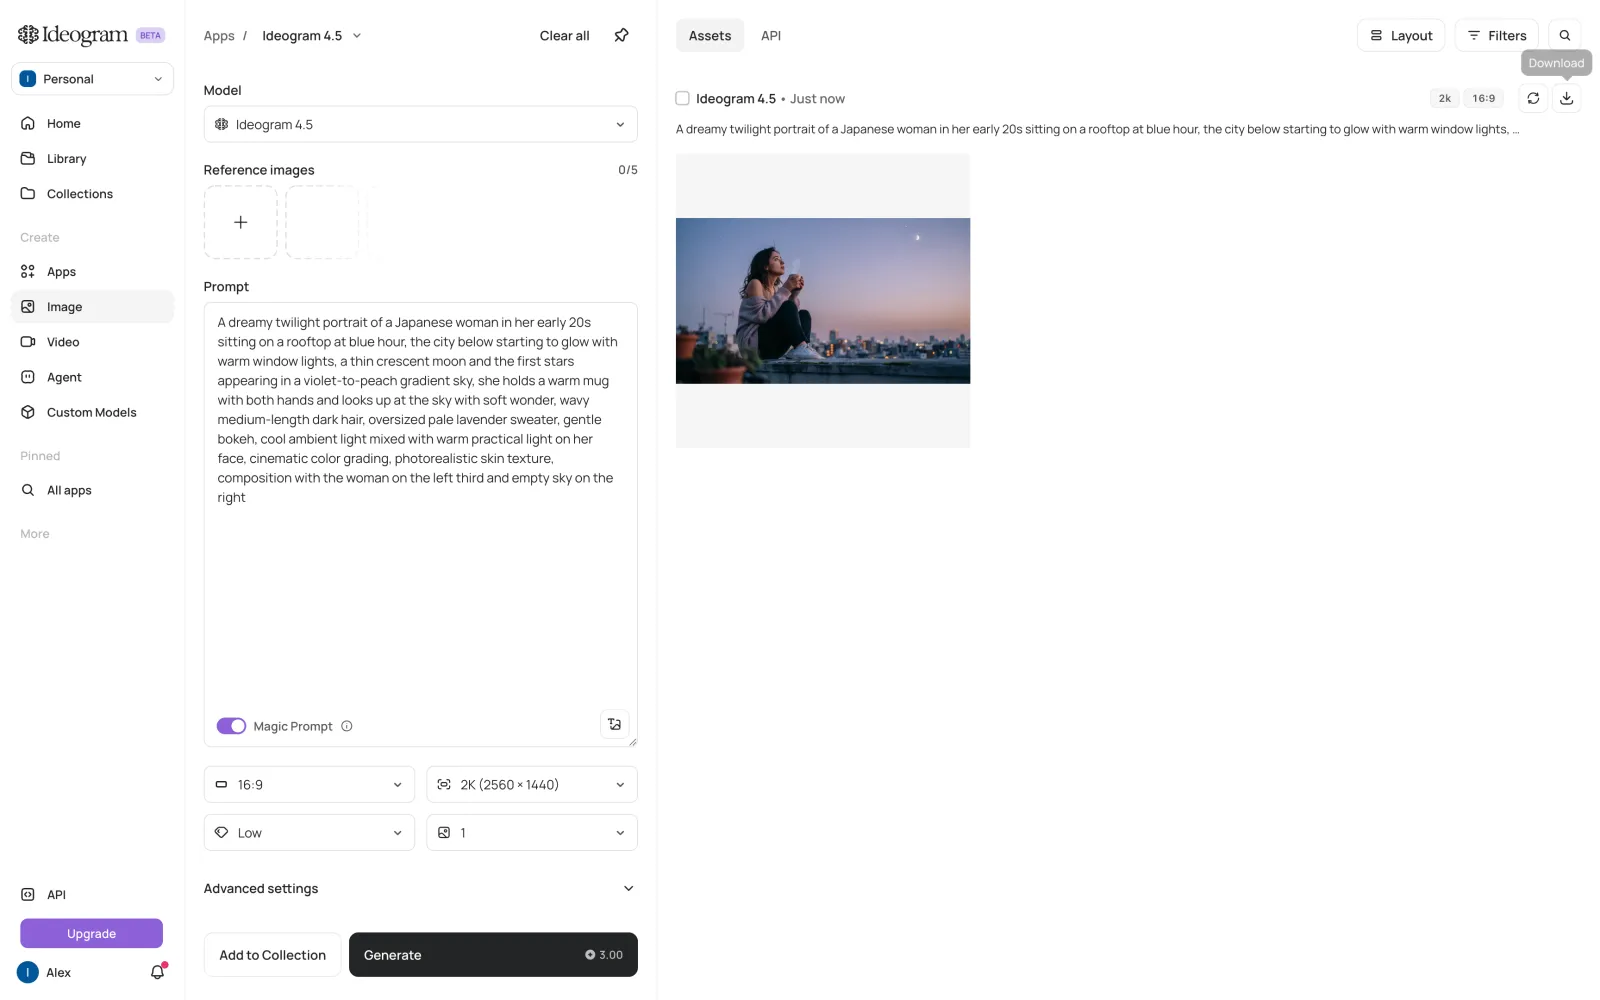The width and height of the screenshot is (1600, 1000).
Task: Open the generated rooftop image thumbnail
Action: pyautogui.click(x=823, y=301)
